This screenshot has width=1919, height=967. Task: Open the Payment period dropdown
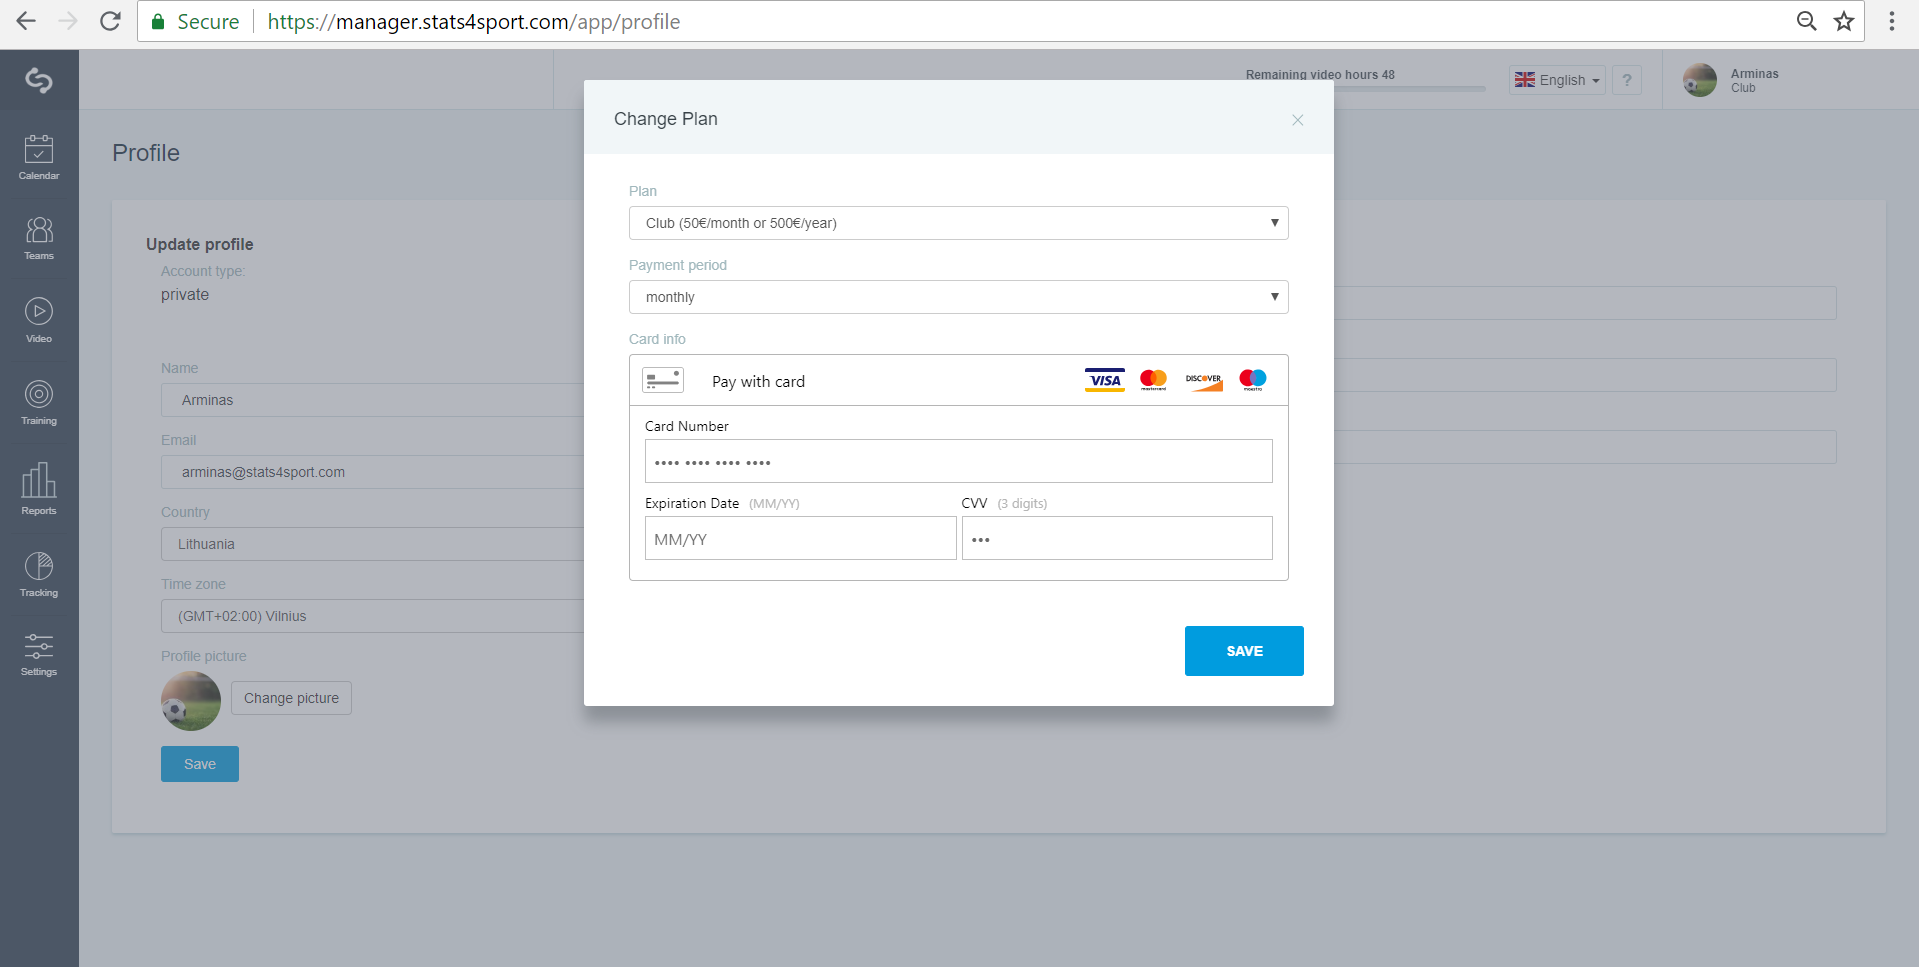pos(958,297)
